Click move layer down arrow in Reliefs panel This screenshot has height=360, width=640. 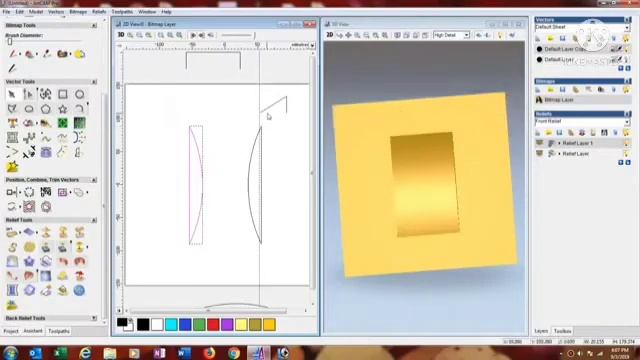click(628, 162)
